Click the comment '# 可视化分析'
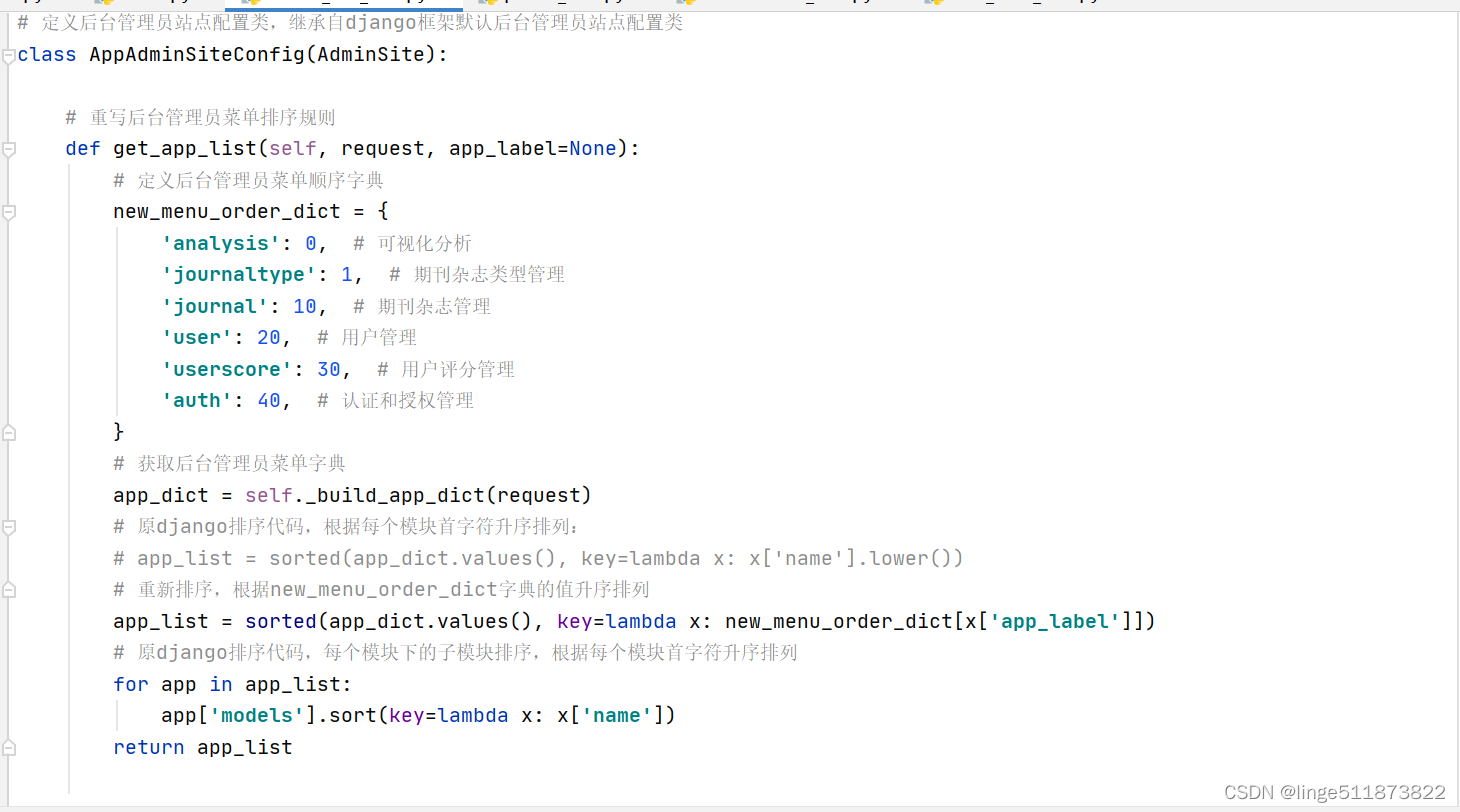 point(412,243)
